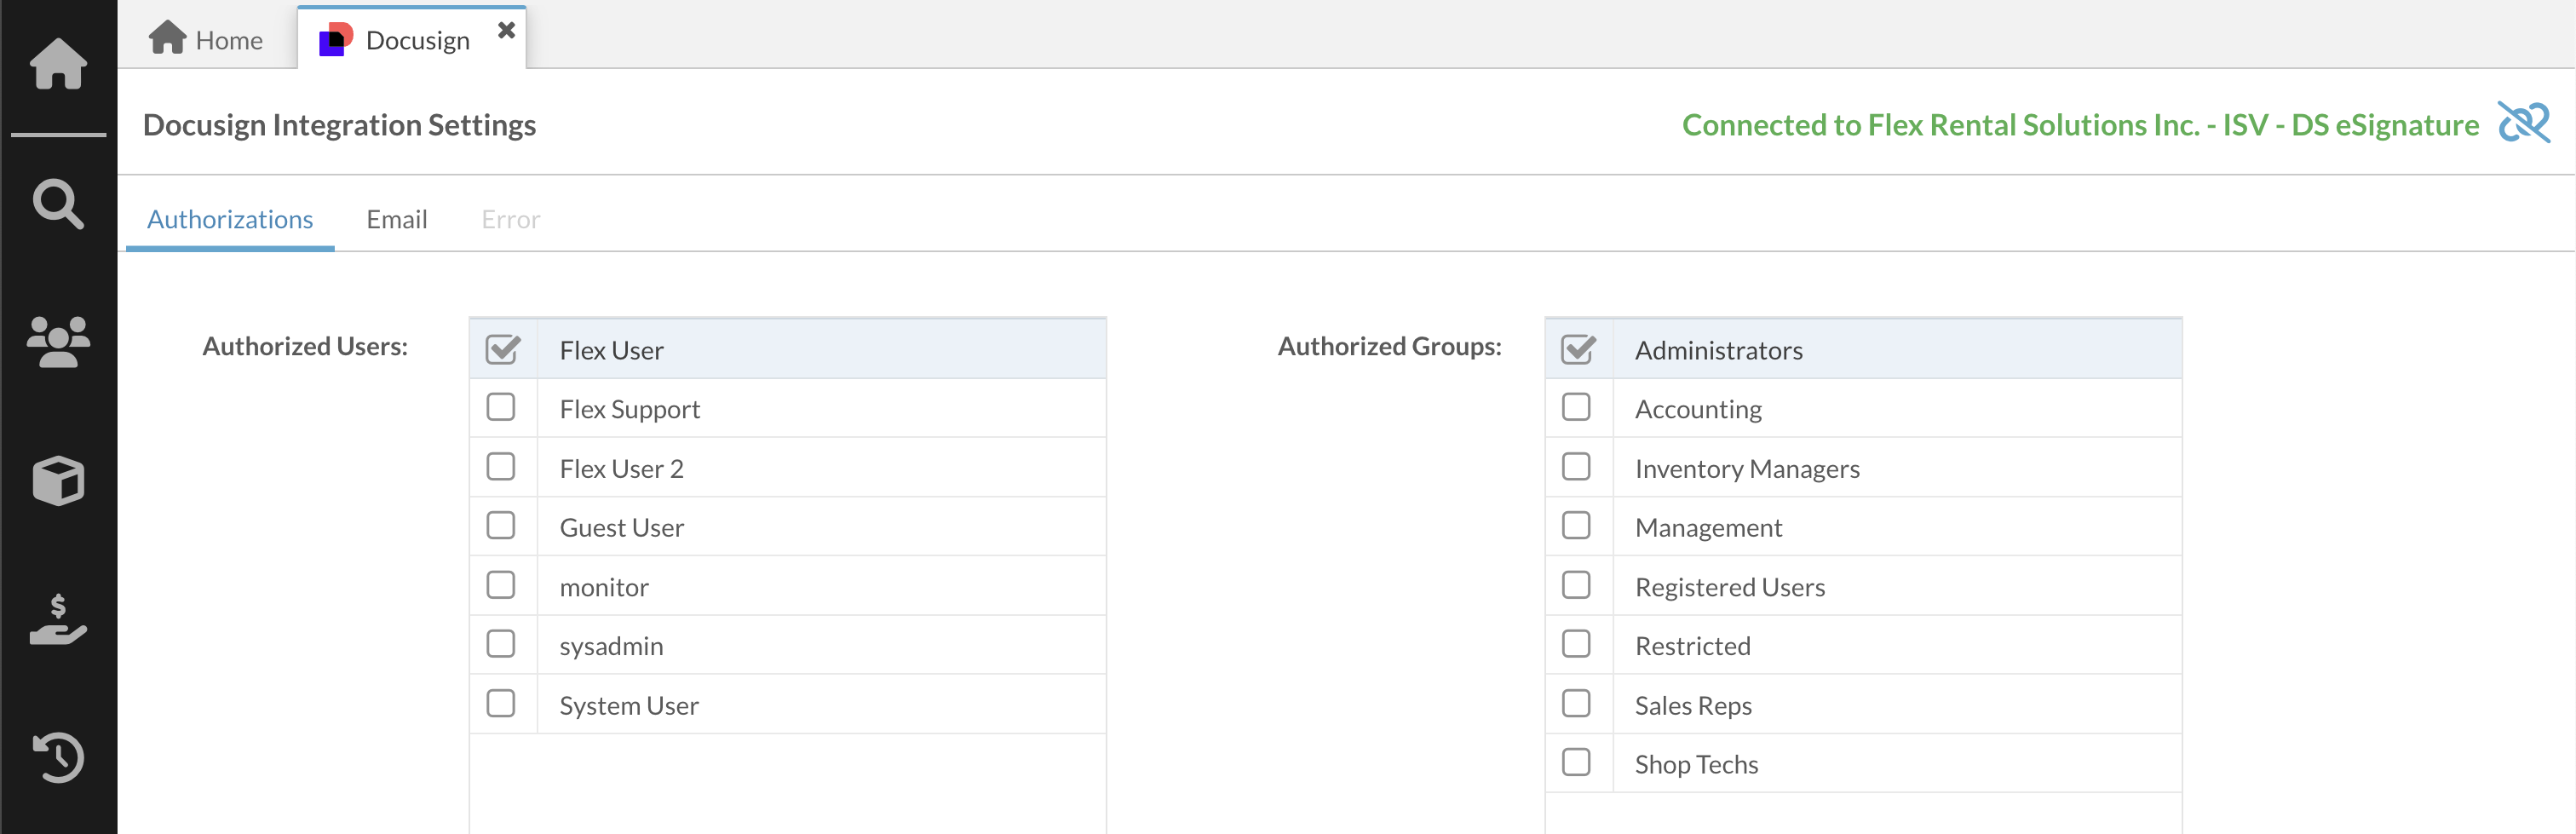
Task: Open the home icon in the sidebar
Action: (58, 64)
